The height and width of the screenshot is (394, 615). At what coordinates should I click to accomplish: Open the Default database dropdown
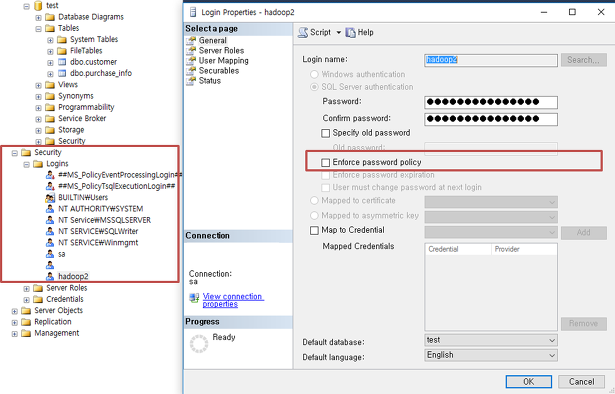click(491, 340)
